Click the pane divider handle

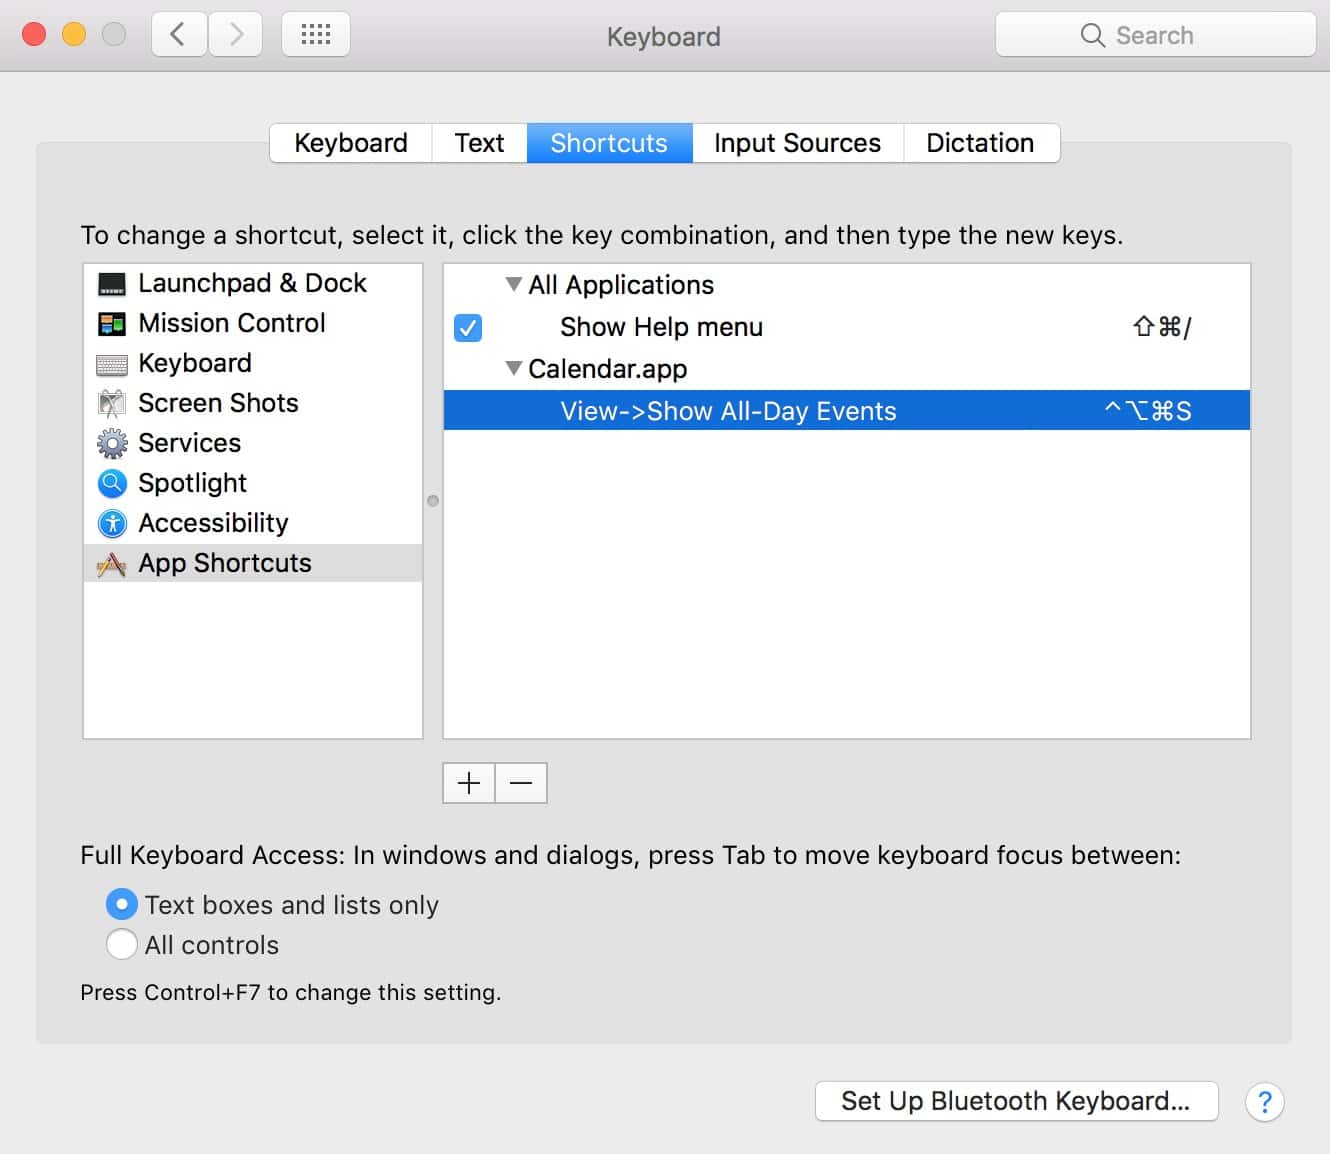[433, 501]
